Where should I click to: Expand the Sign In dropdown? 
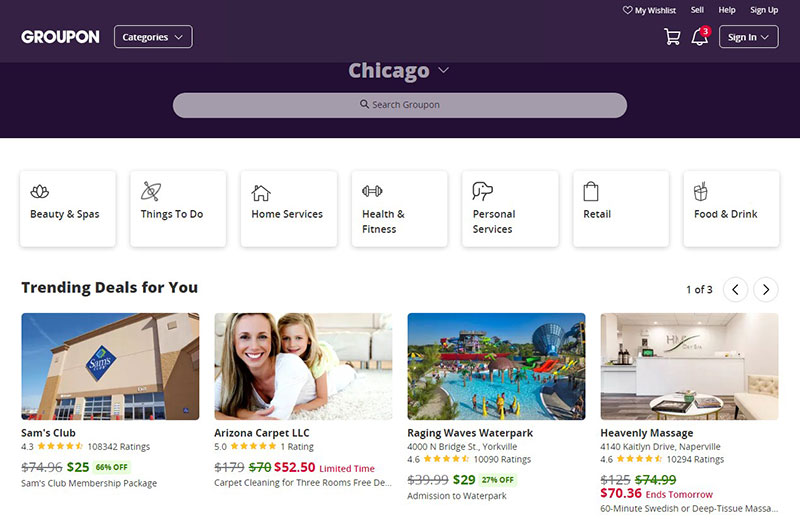pyautogui.click(x=748, y=37)
